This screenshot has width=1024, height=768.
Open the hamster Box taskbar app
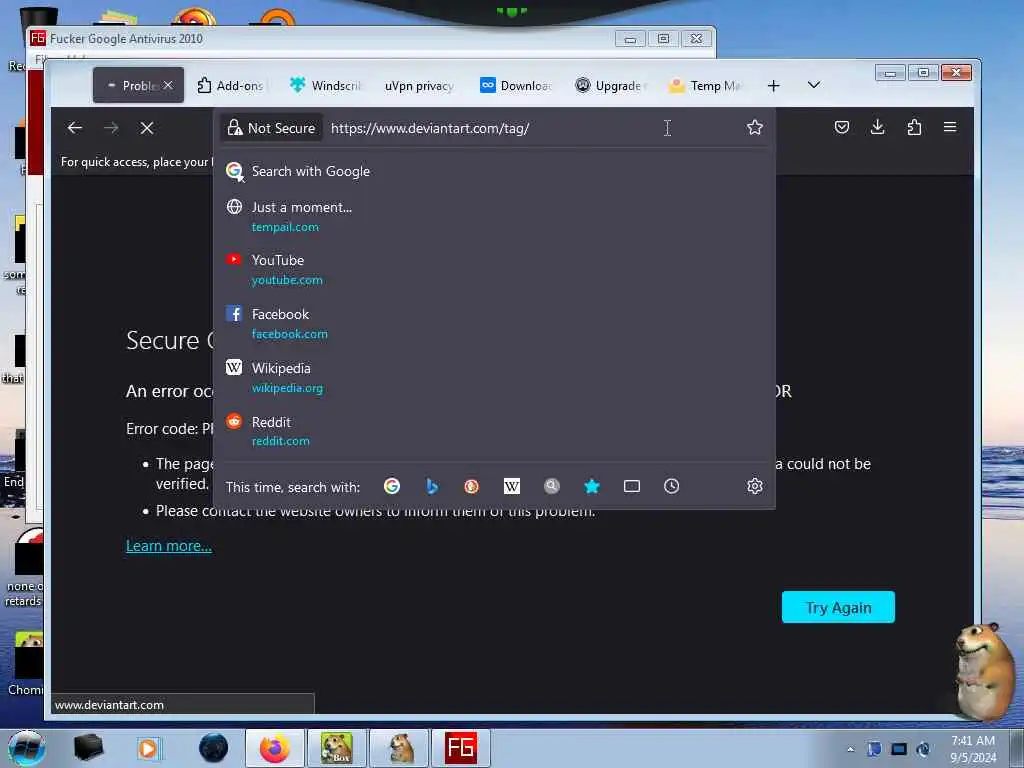[337, 748]
